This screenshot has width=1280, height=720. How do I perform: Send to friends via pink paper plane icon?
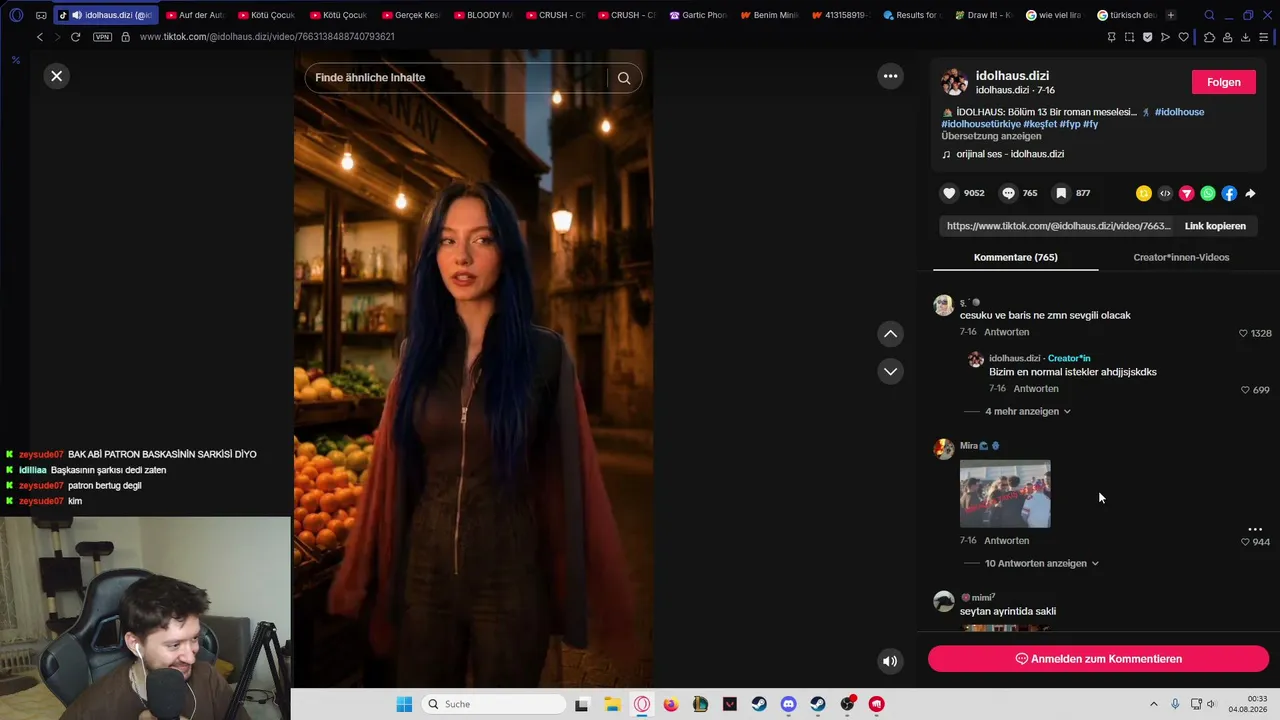(x=1186, y=193)
